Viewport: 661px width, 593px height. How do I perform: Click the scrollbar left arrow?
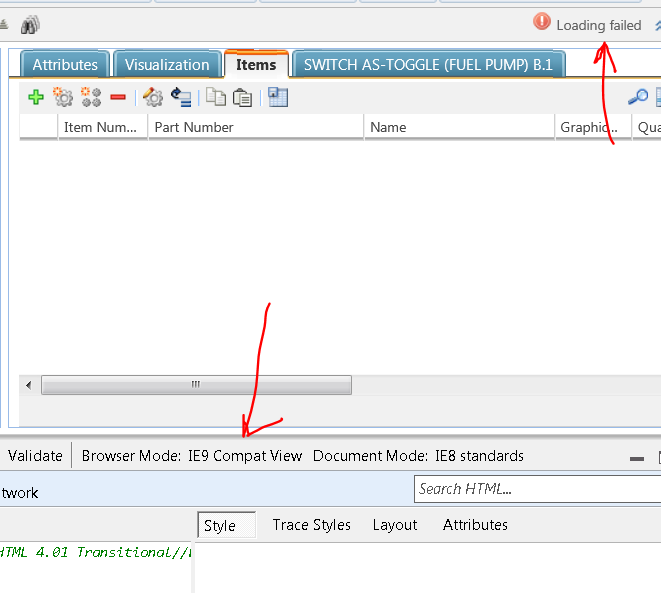(29, 385)
